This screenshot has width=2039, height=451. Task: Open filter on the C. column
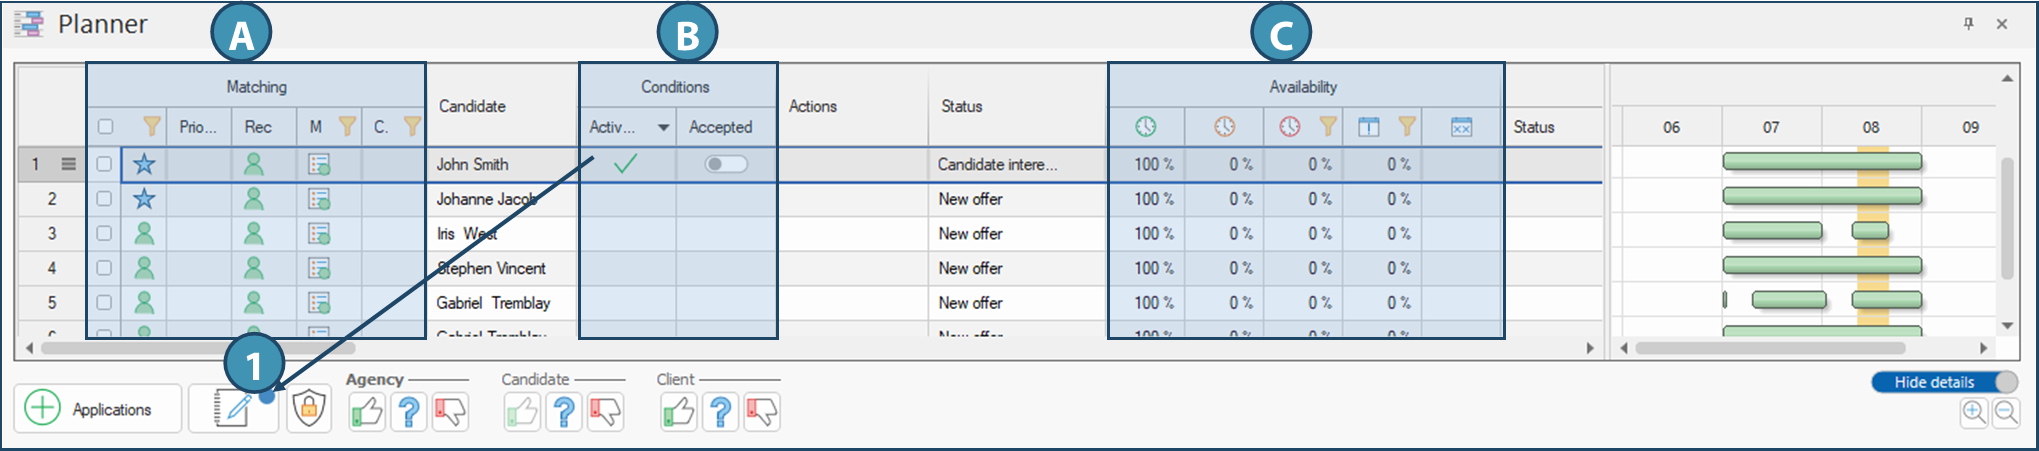tap(411, 126)
